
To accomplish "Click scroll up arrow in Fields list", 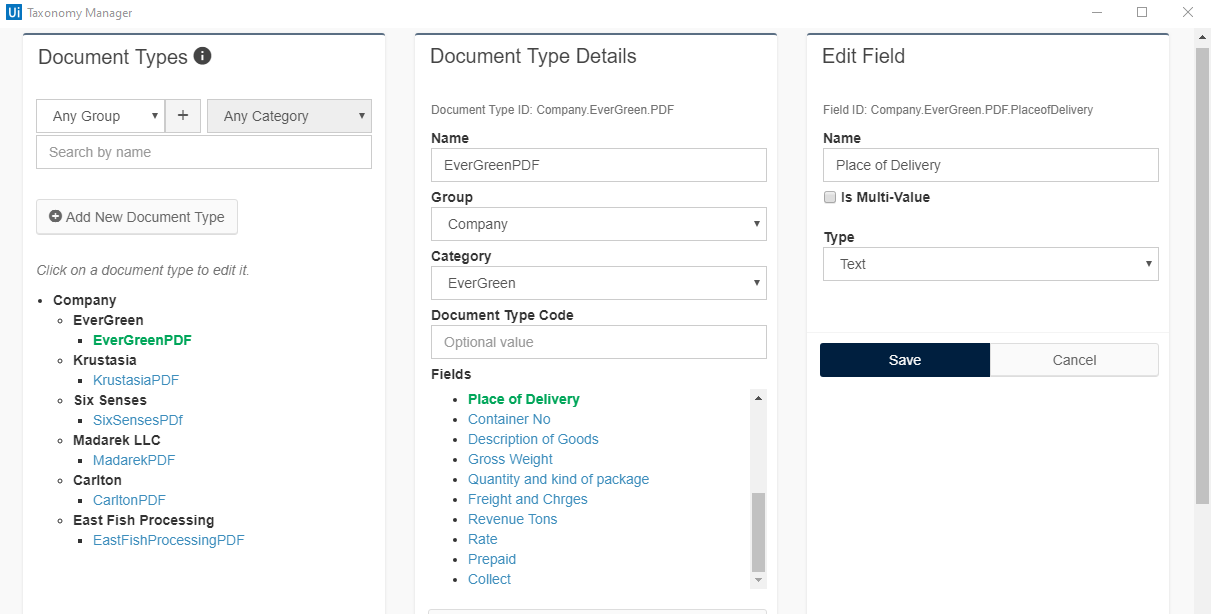I will [758, 398].
